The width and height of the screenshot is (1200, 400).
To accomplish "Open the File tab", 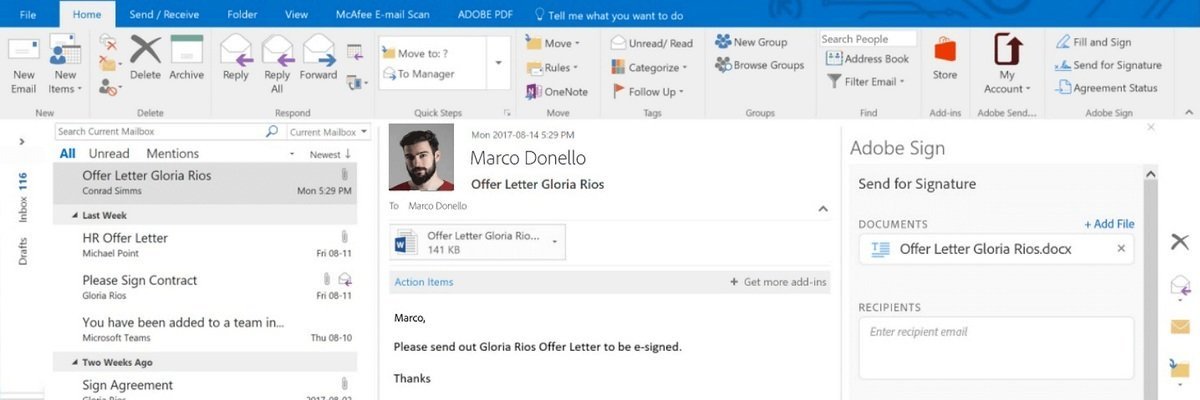I will [28, 15].
